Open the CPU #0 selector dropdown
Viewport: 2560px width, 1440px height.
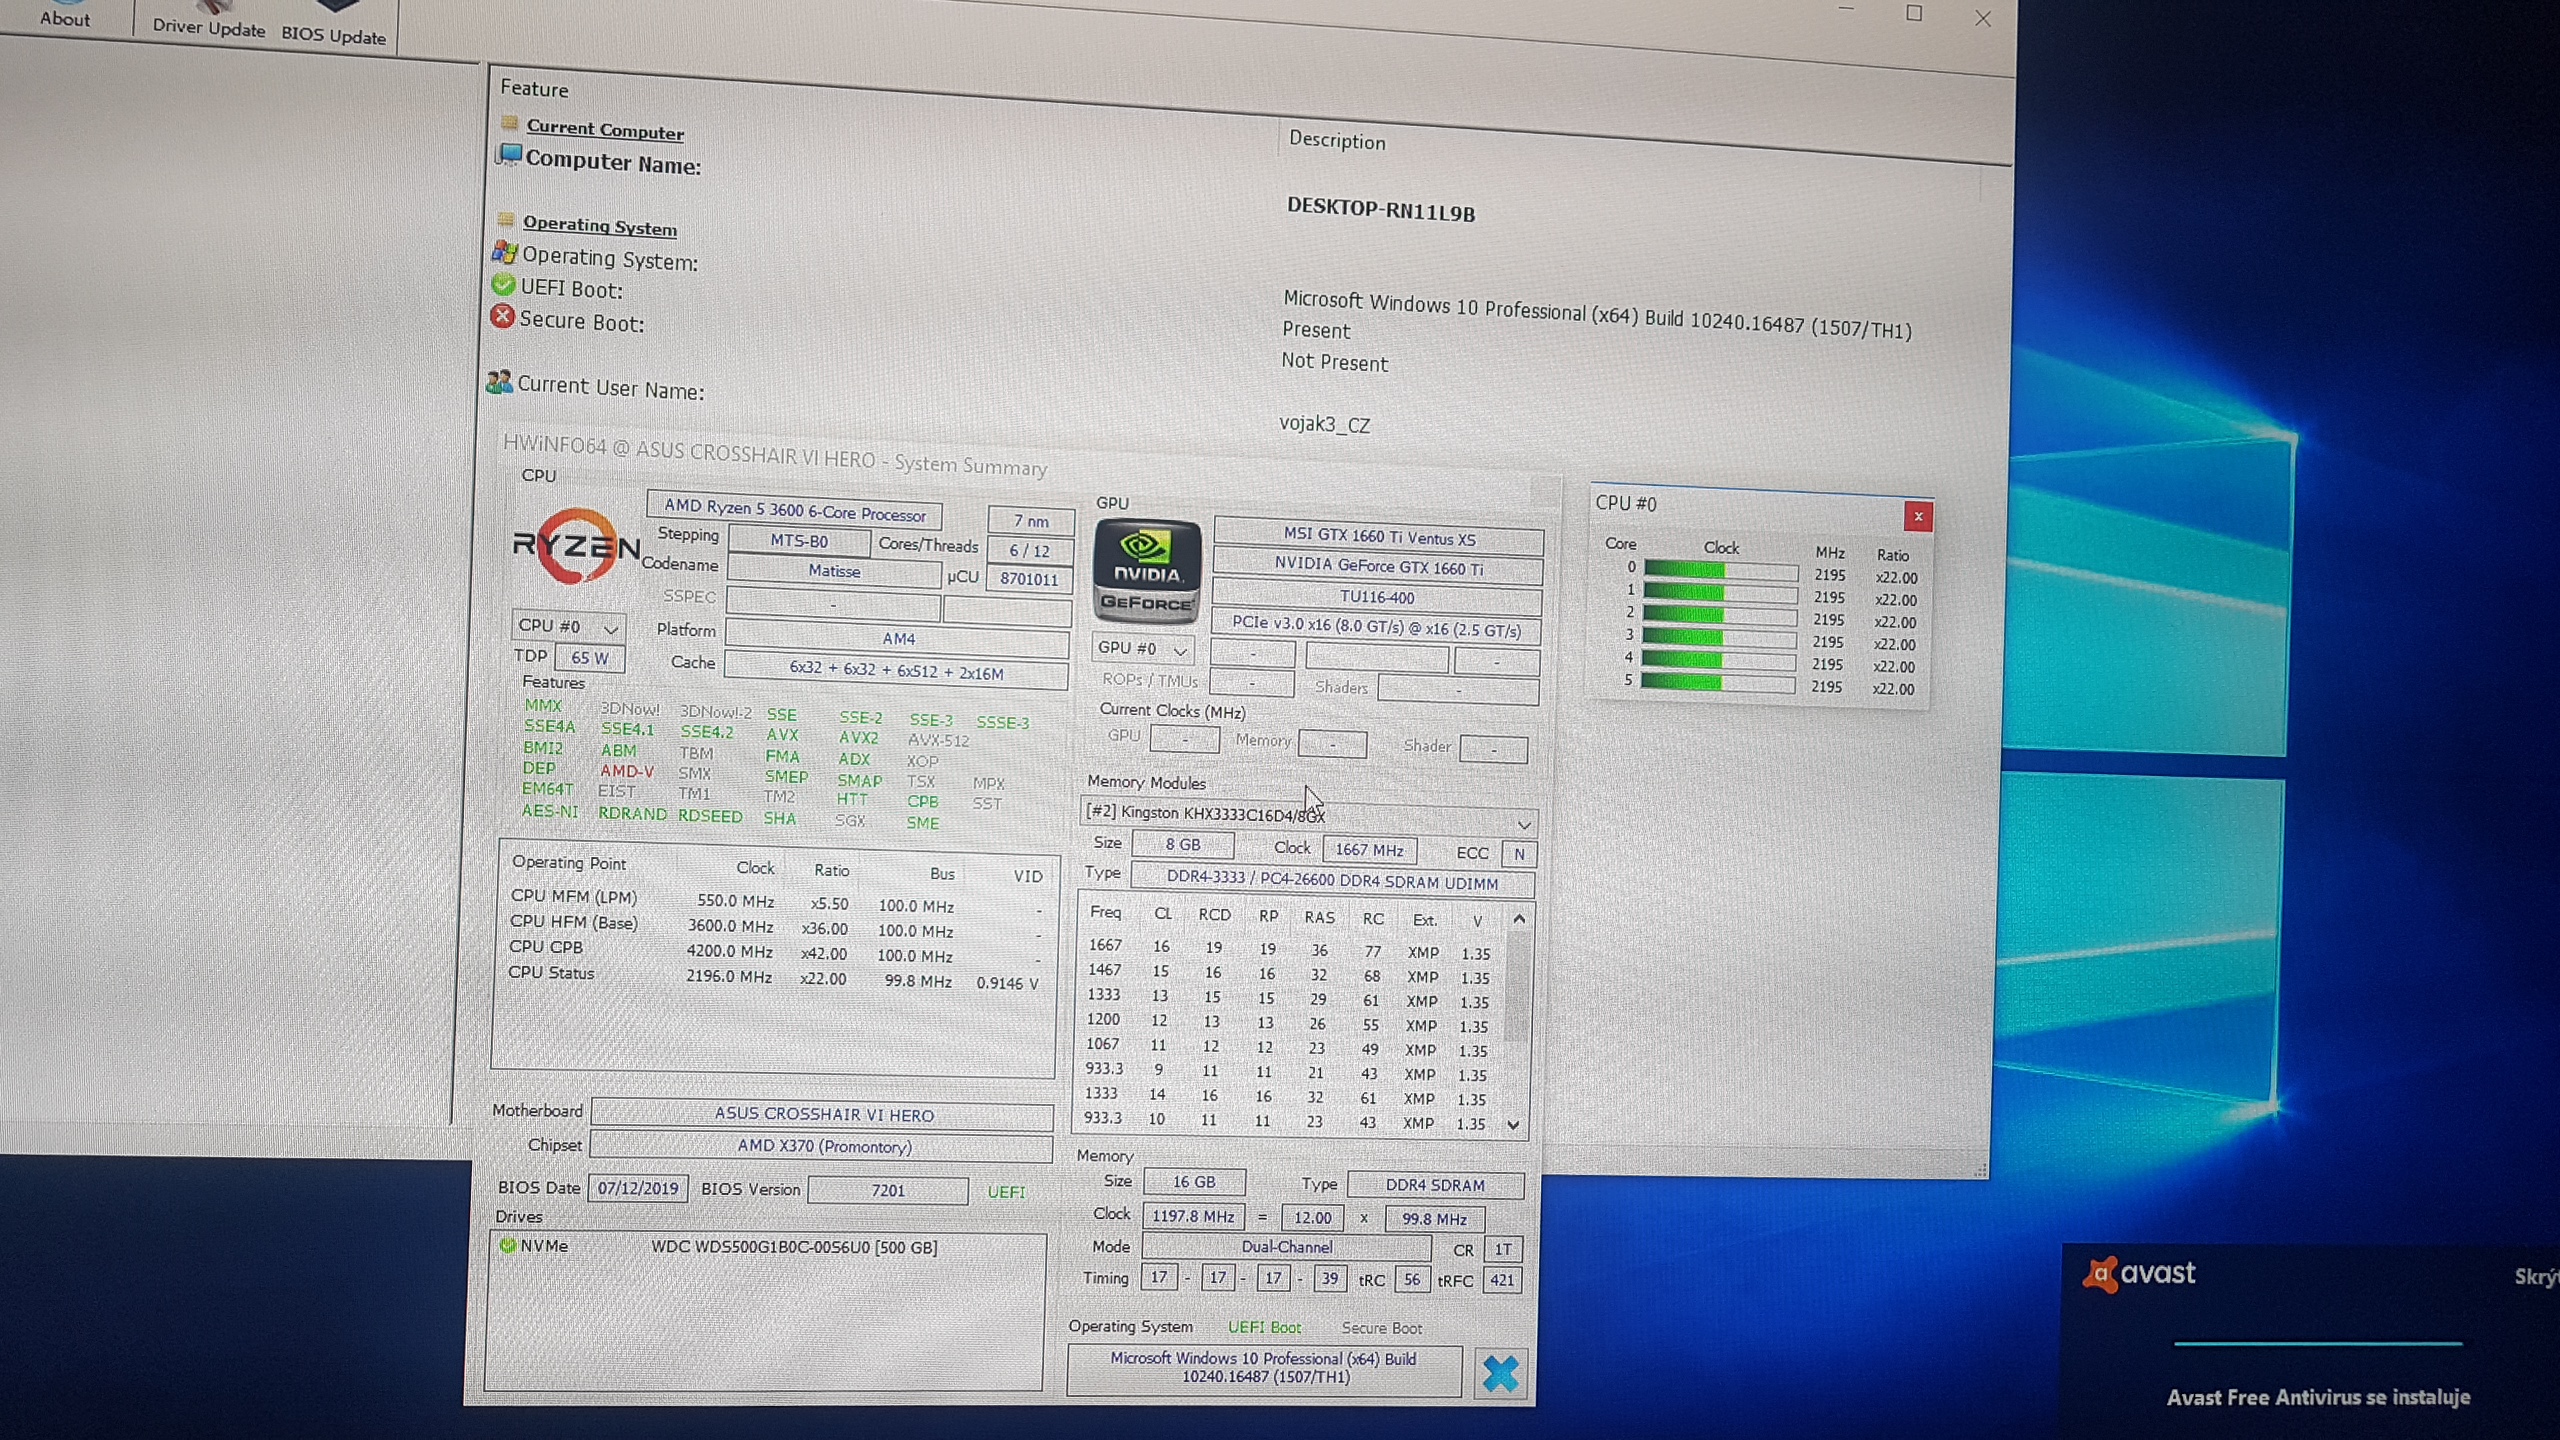tap(568, 627)
